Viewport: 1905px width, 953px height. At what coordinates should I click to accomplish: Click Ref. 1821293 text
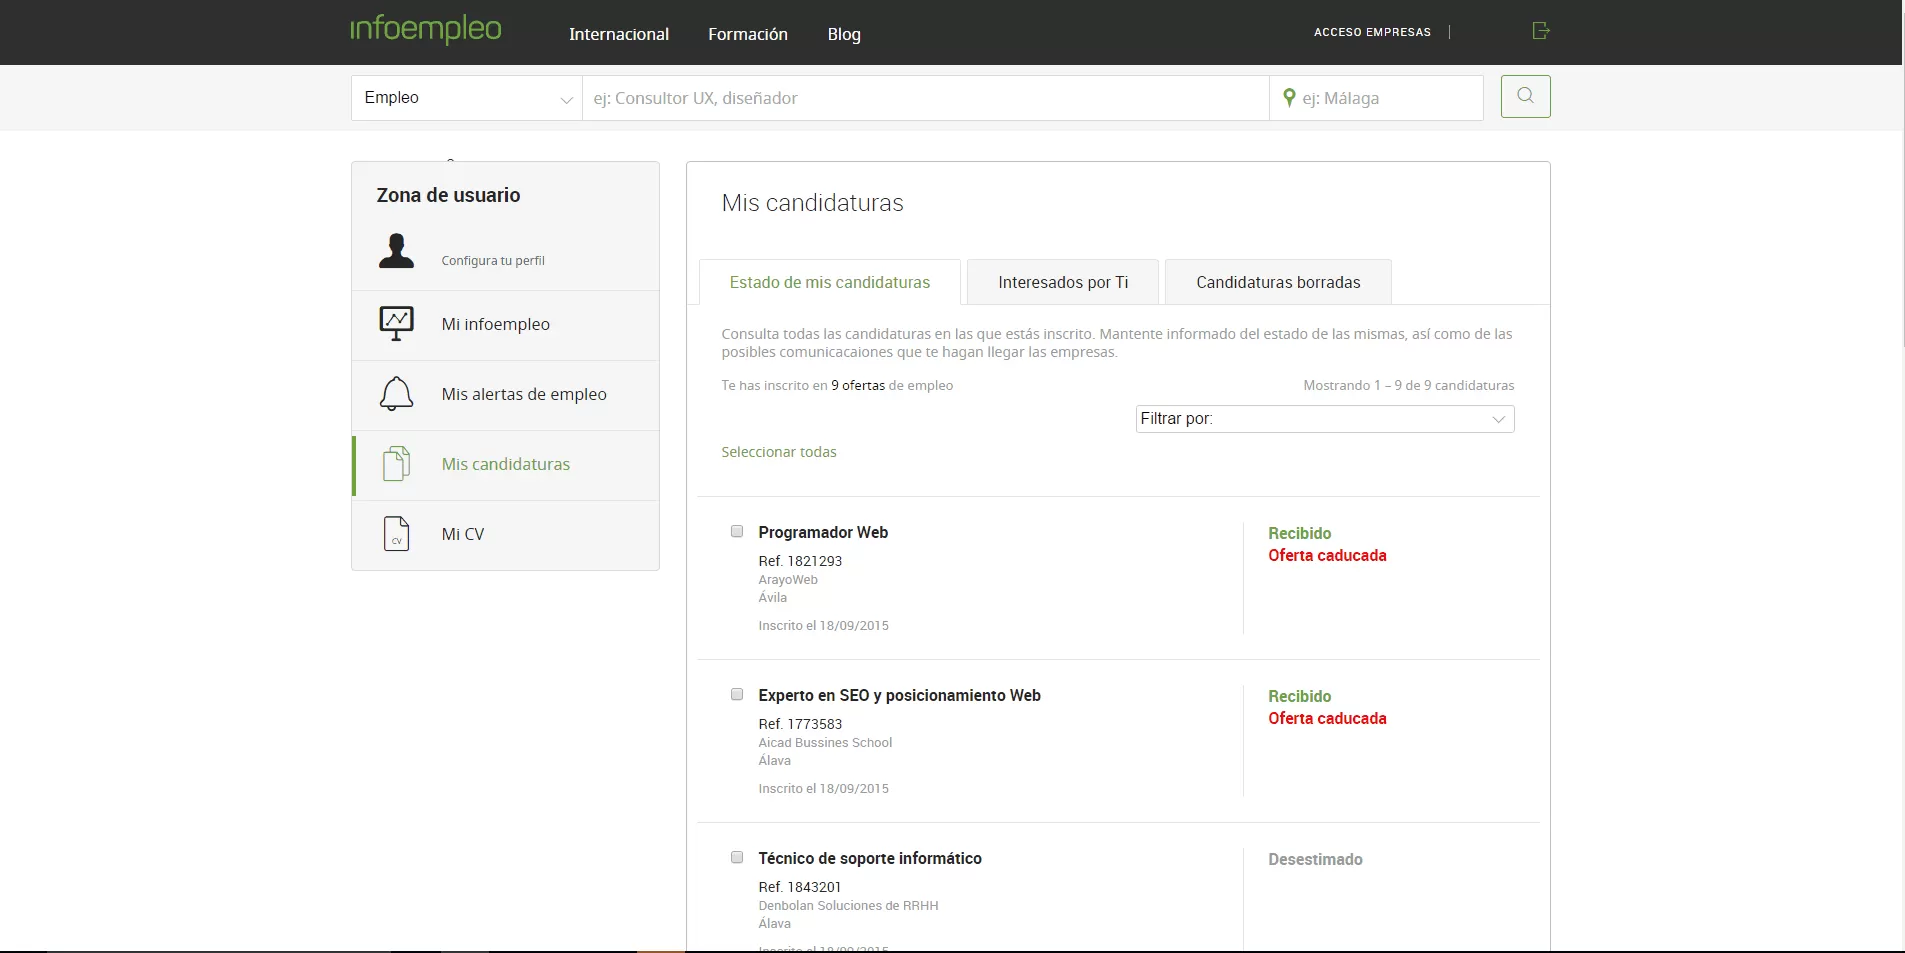click(x=800, y=561)
